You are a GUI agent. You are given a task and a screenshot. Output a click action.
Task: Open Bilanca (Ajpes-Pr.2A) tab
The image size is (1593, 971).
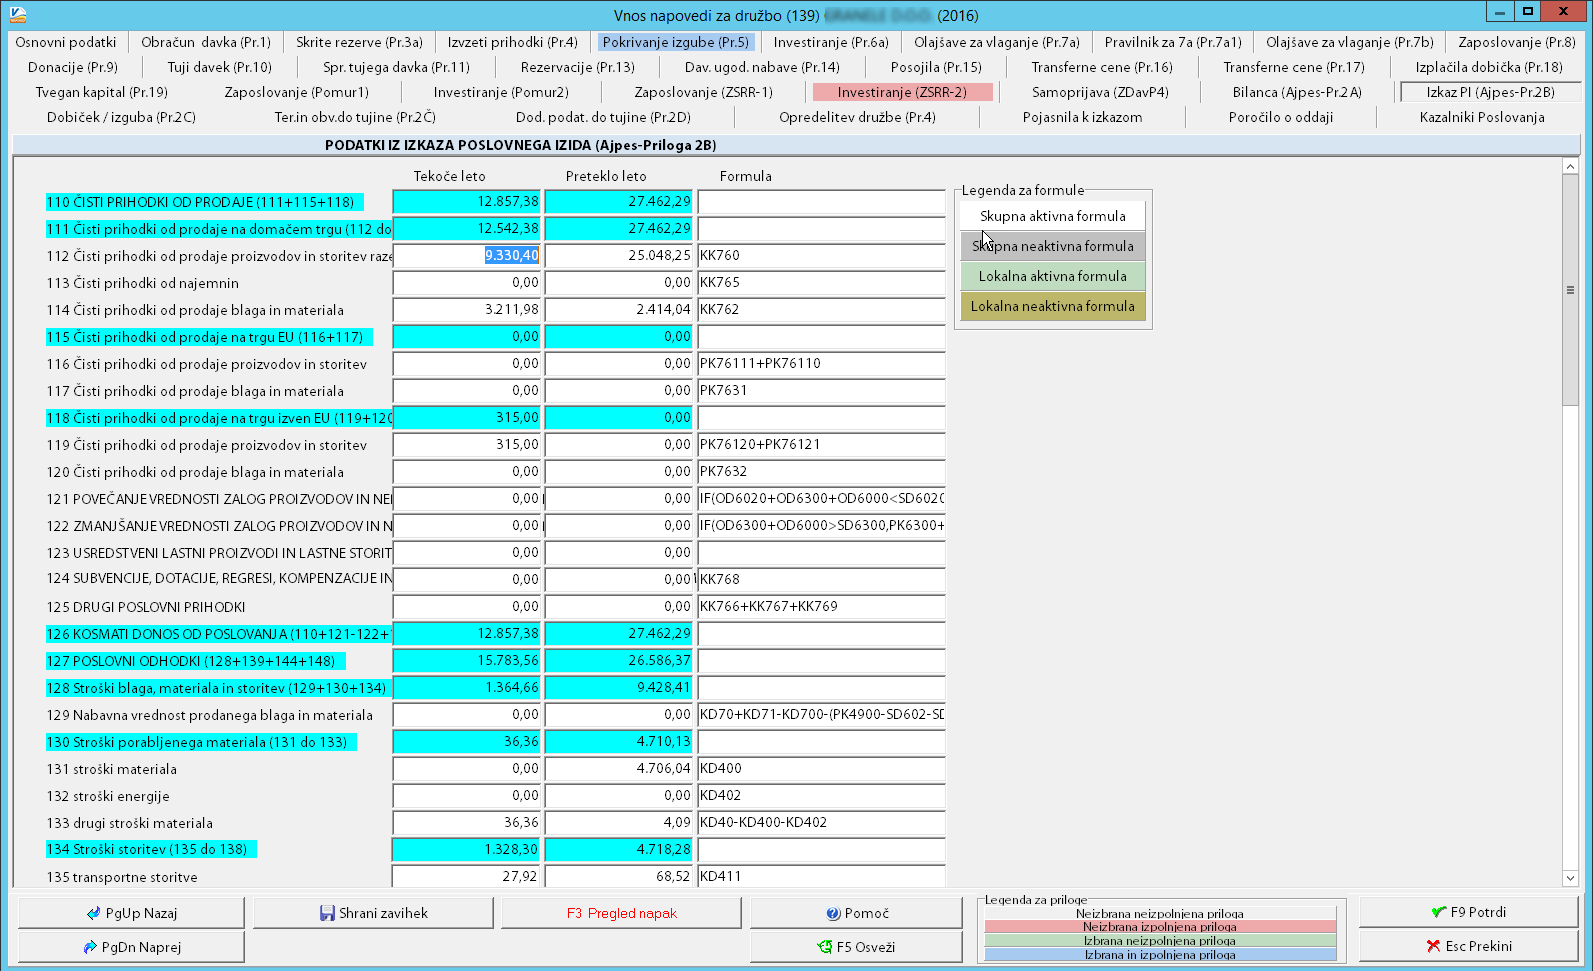[x=1297, y=92]
